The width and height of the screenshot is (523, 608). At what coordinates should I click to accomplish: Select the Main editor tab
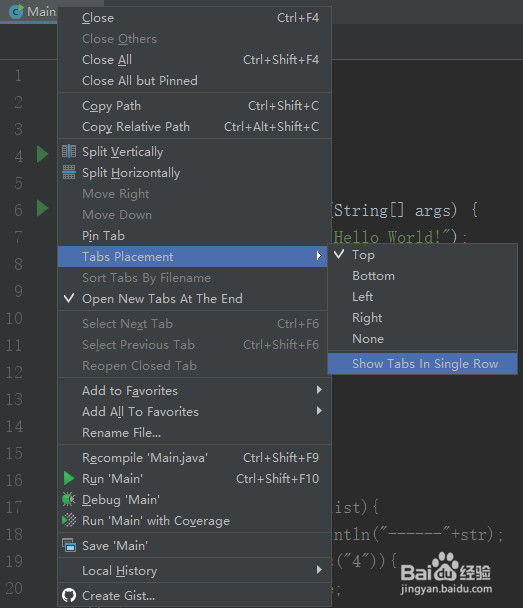point(33,12)
